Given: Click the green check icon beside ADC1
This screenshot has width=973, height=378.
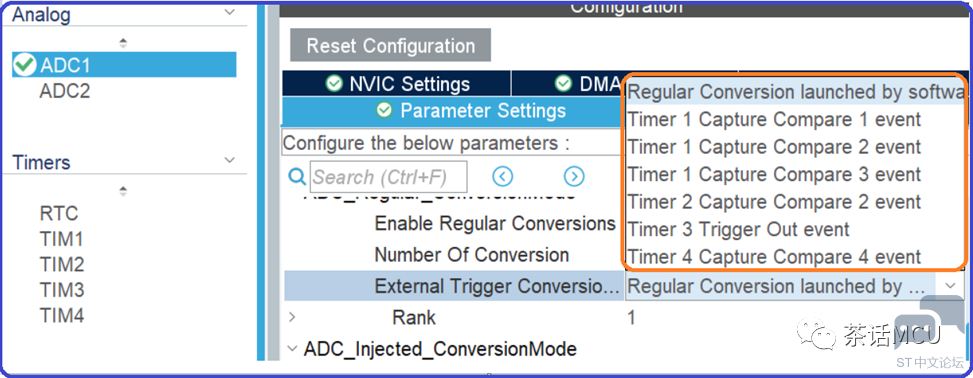Looking at the screenshot, I should click(25, 64).
